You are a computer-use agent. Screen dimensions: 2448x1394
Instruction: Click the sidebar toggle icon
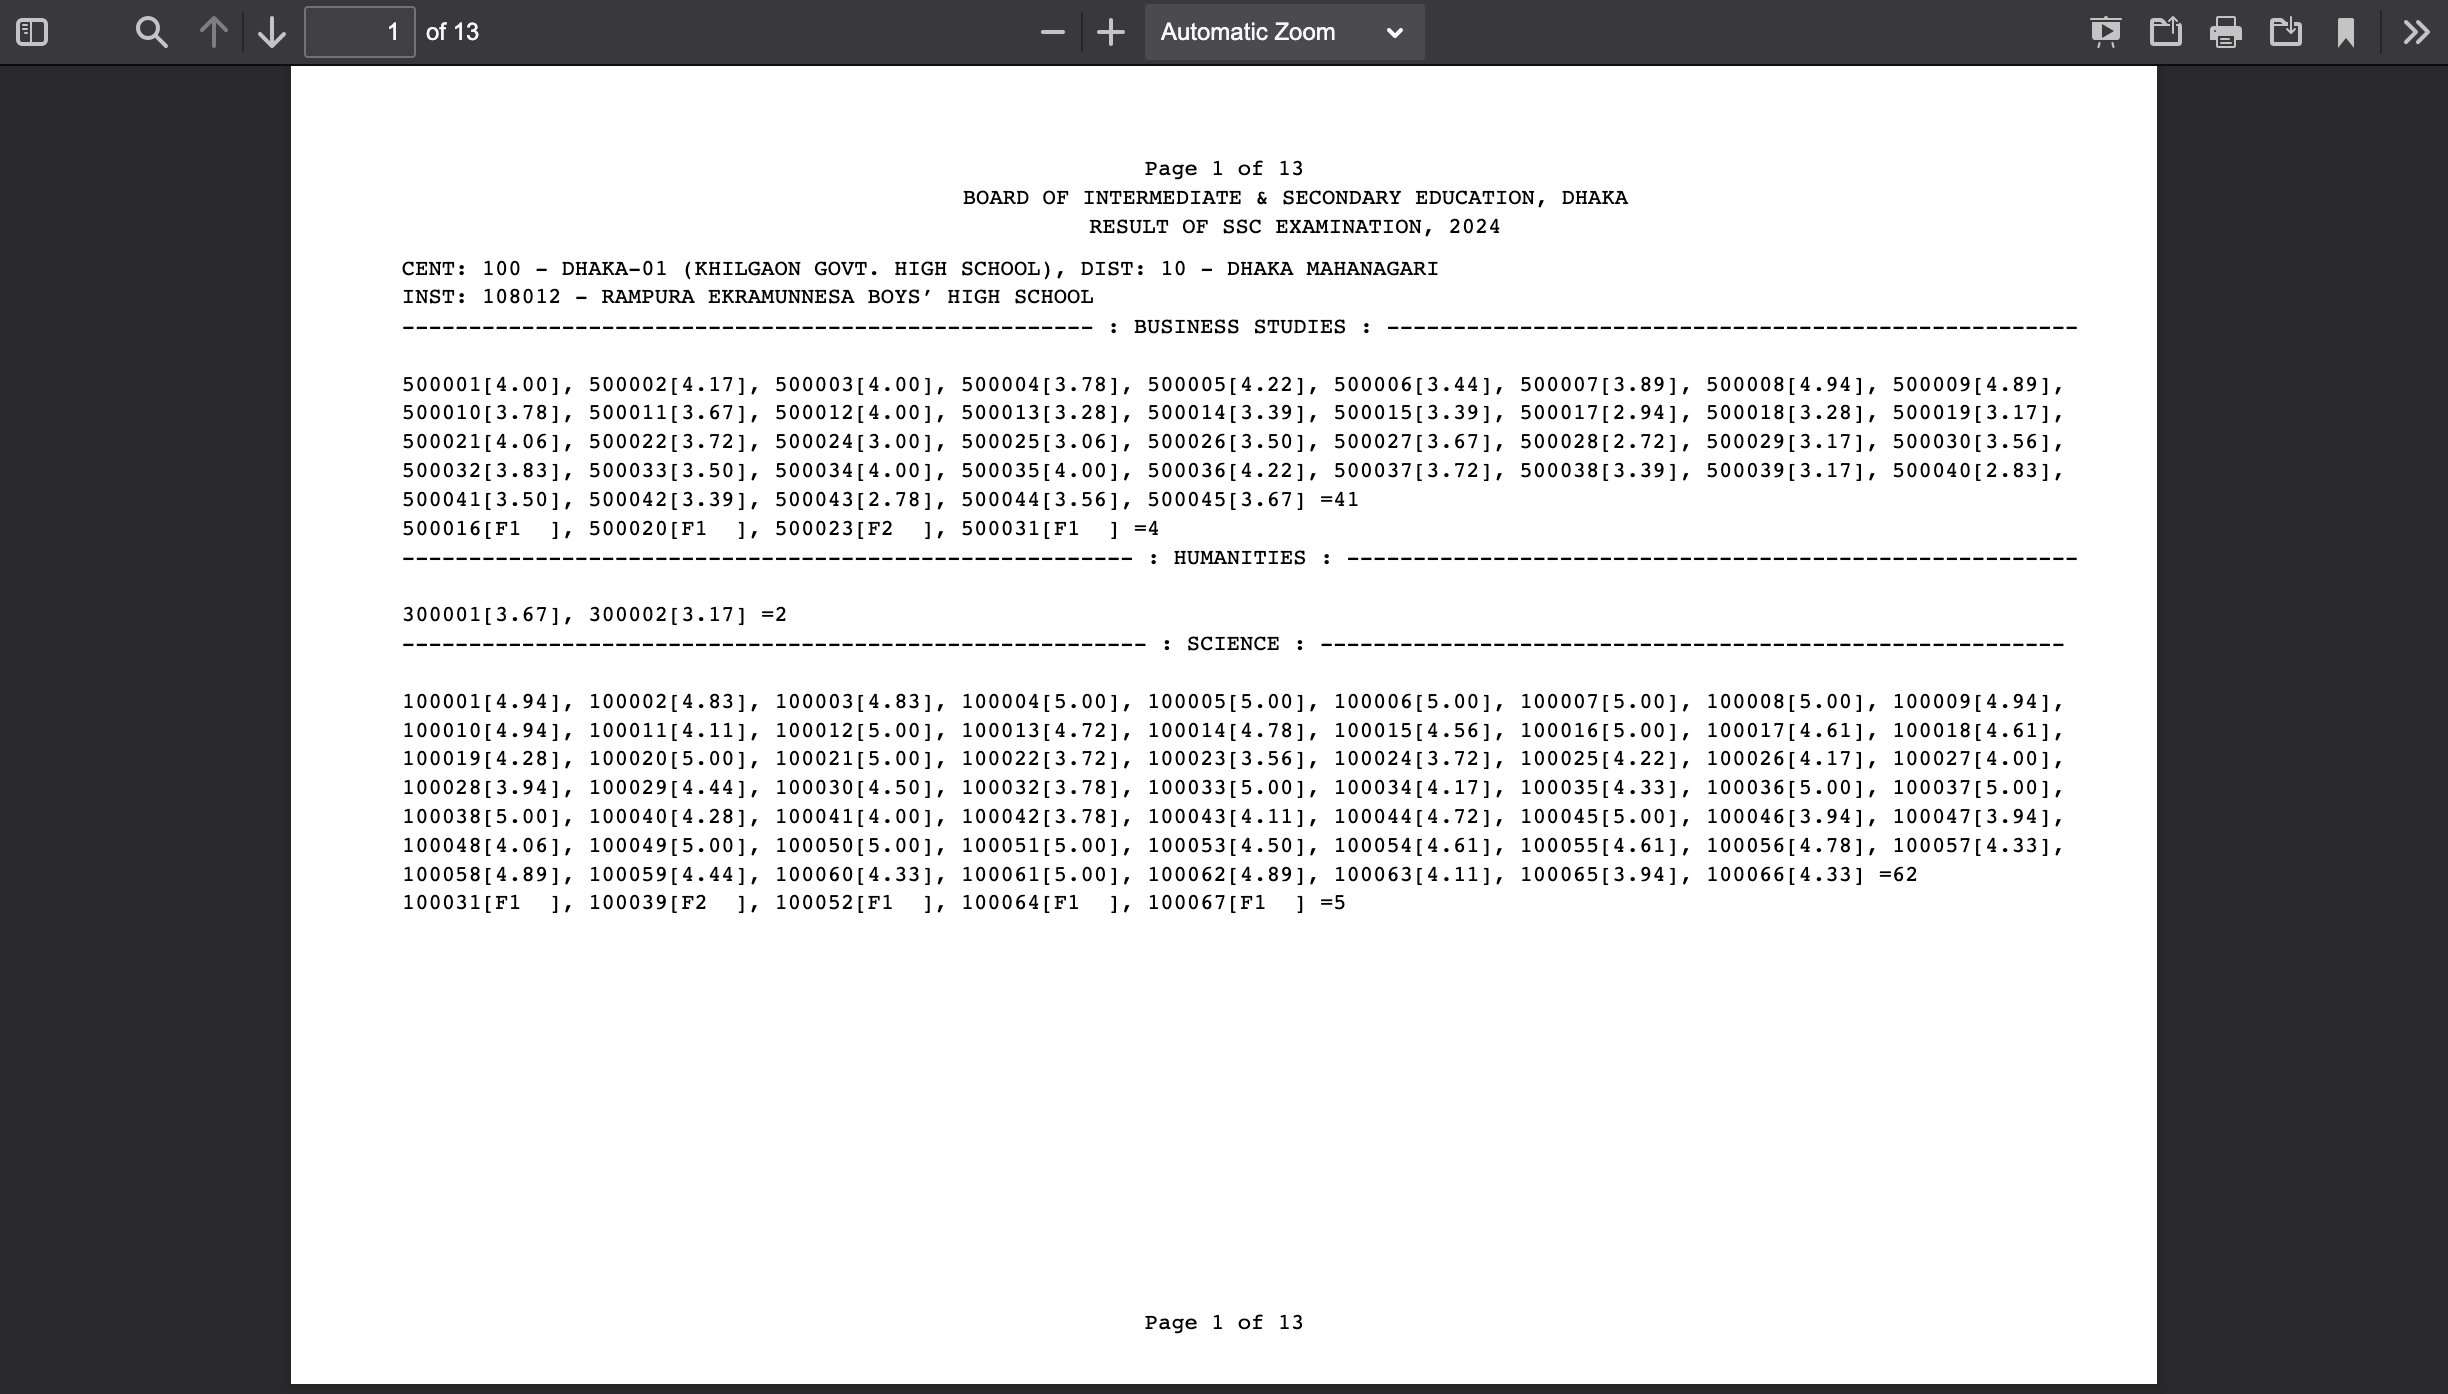[32, 32]
